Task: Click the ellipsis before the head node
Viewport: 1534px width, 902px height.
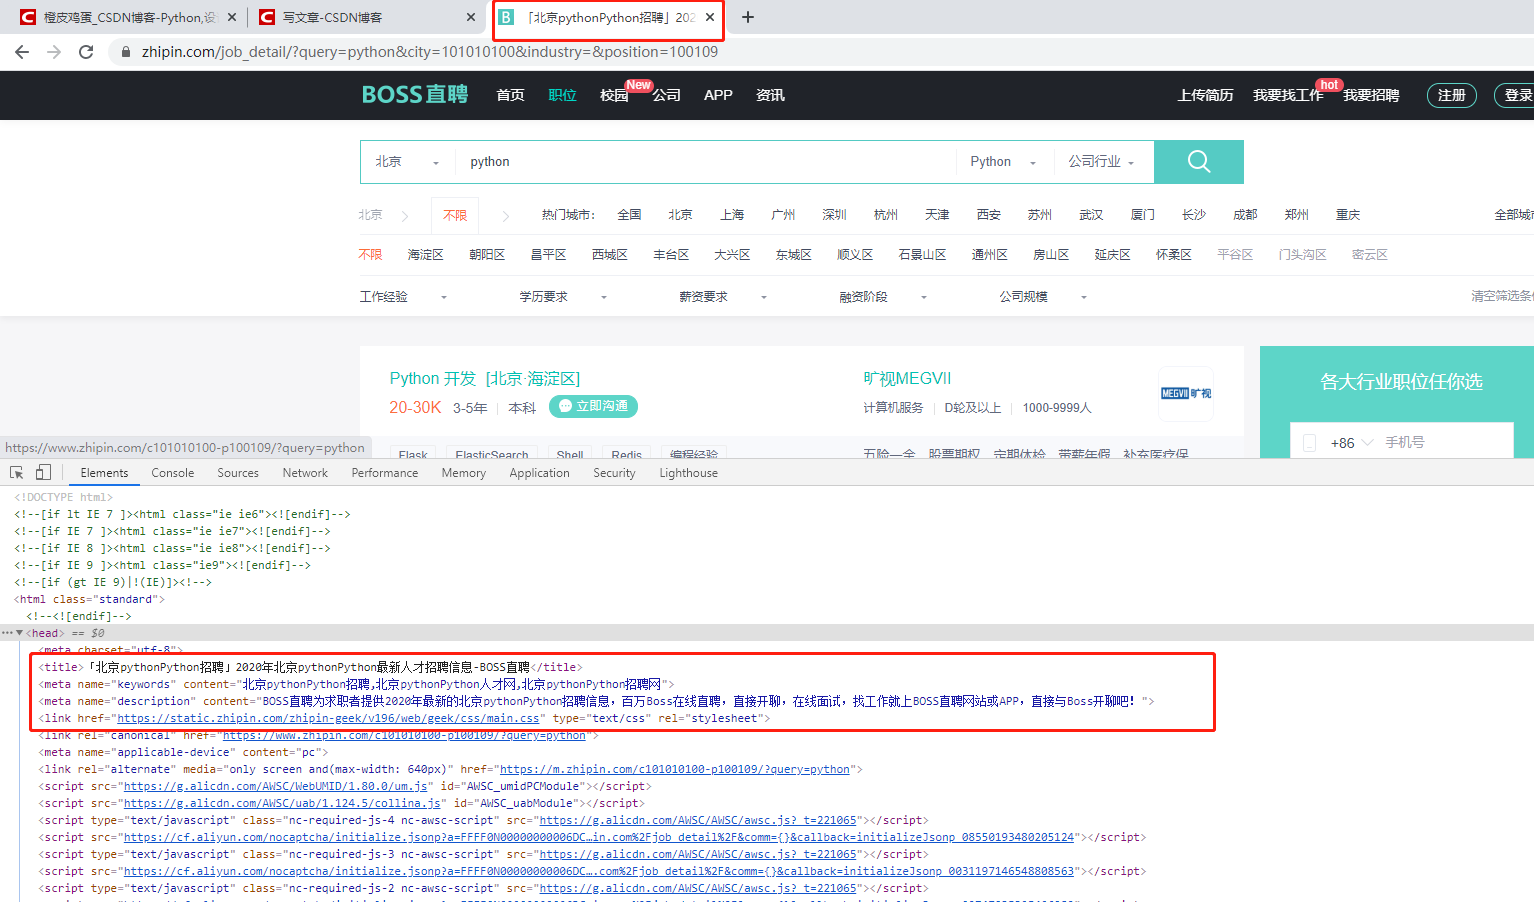Action: click(x=7, y=633)
